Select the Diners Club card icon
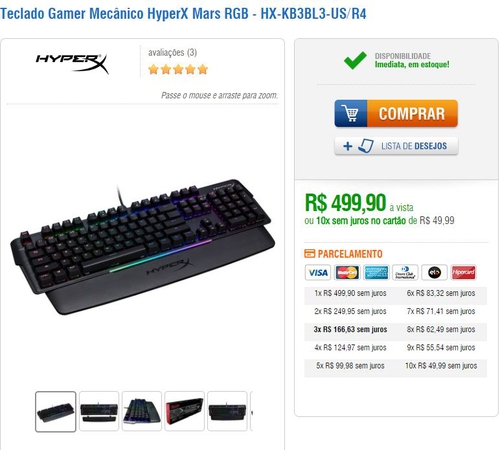 pos(405,273)
